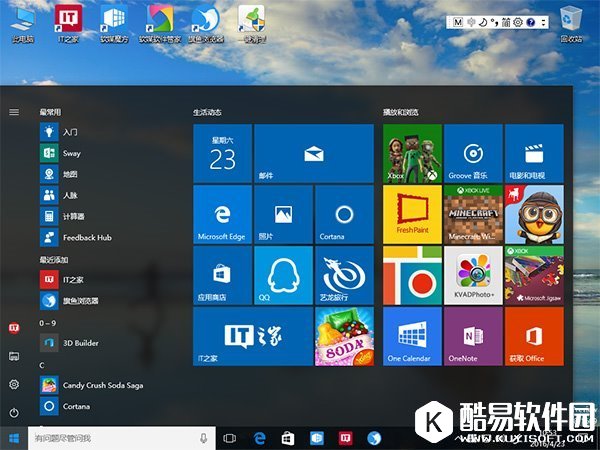Open the Cortana tile

tap(344, 214)
